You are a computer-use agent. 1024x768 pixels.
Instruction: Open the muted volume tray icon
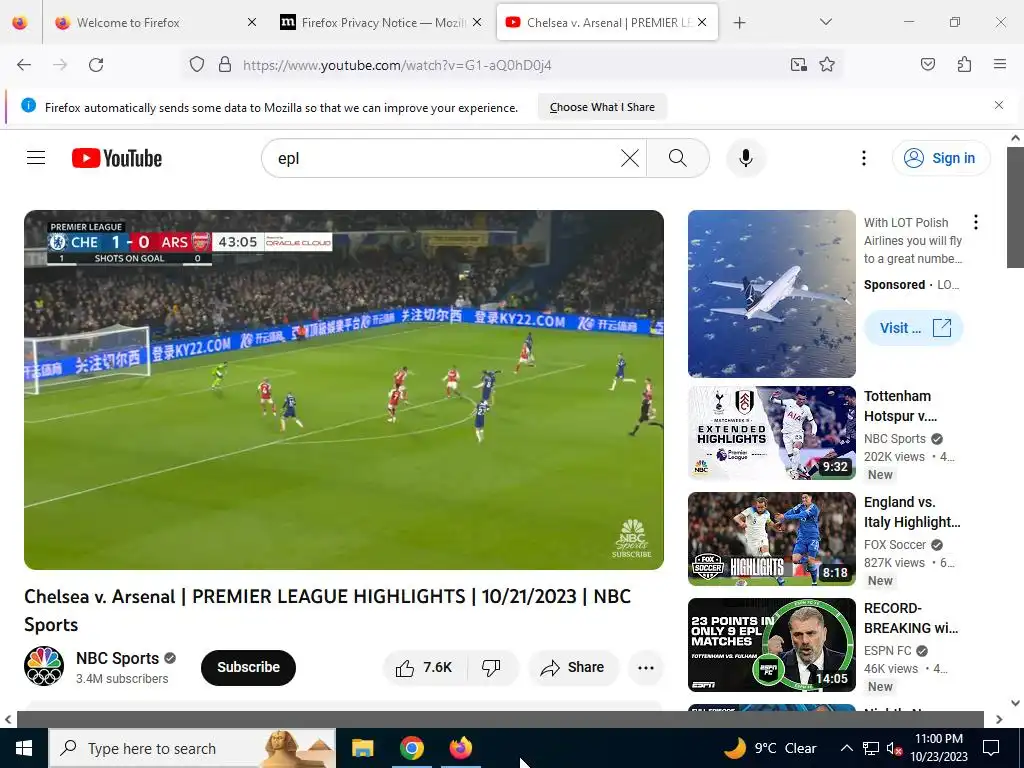[894, 749]
